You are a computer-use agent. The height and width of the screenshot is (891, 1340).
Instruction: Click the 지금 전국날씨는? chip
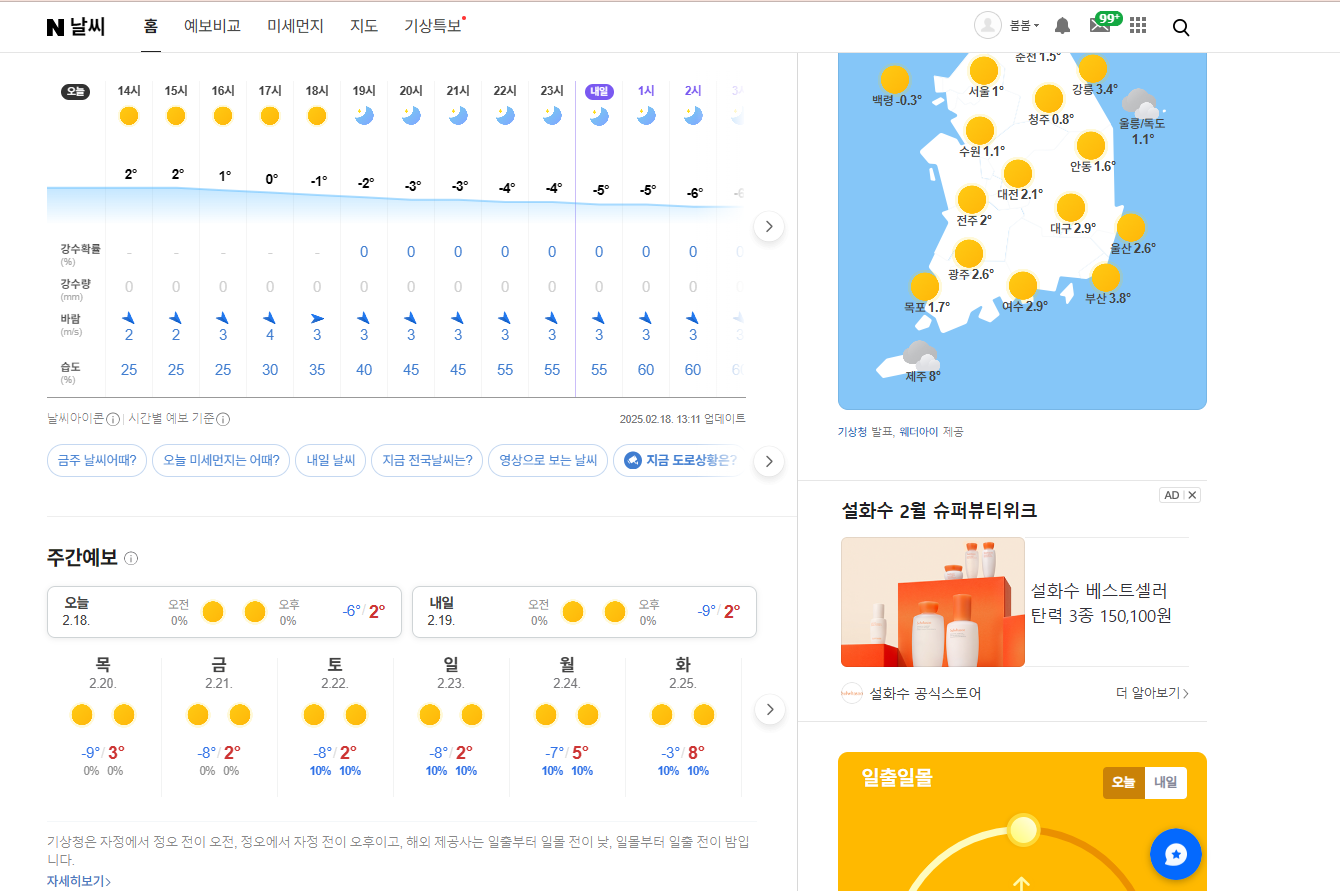pos(427,461)
